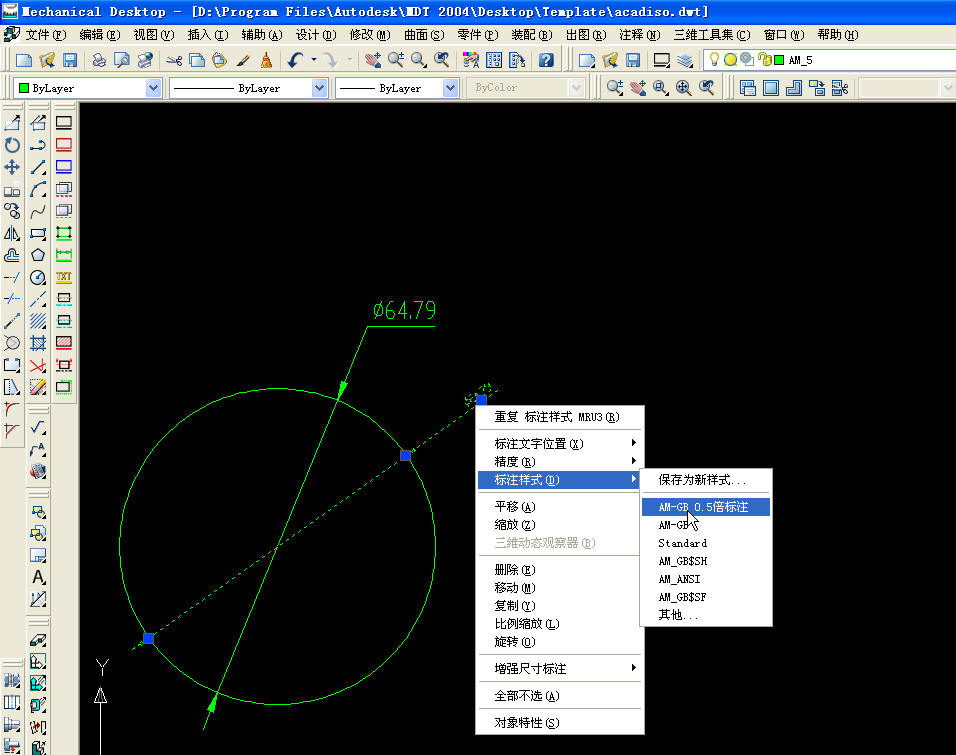Click the surface texture checkmark symbol icon

38,428
